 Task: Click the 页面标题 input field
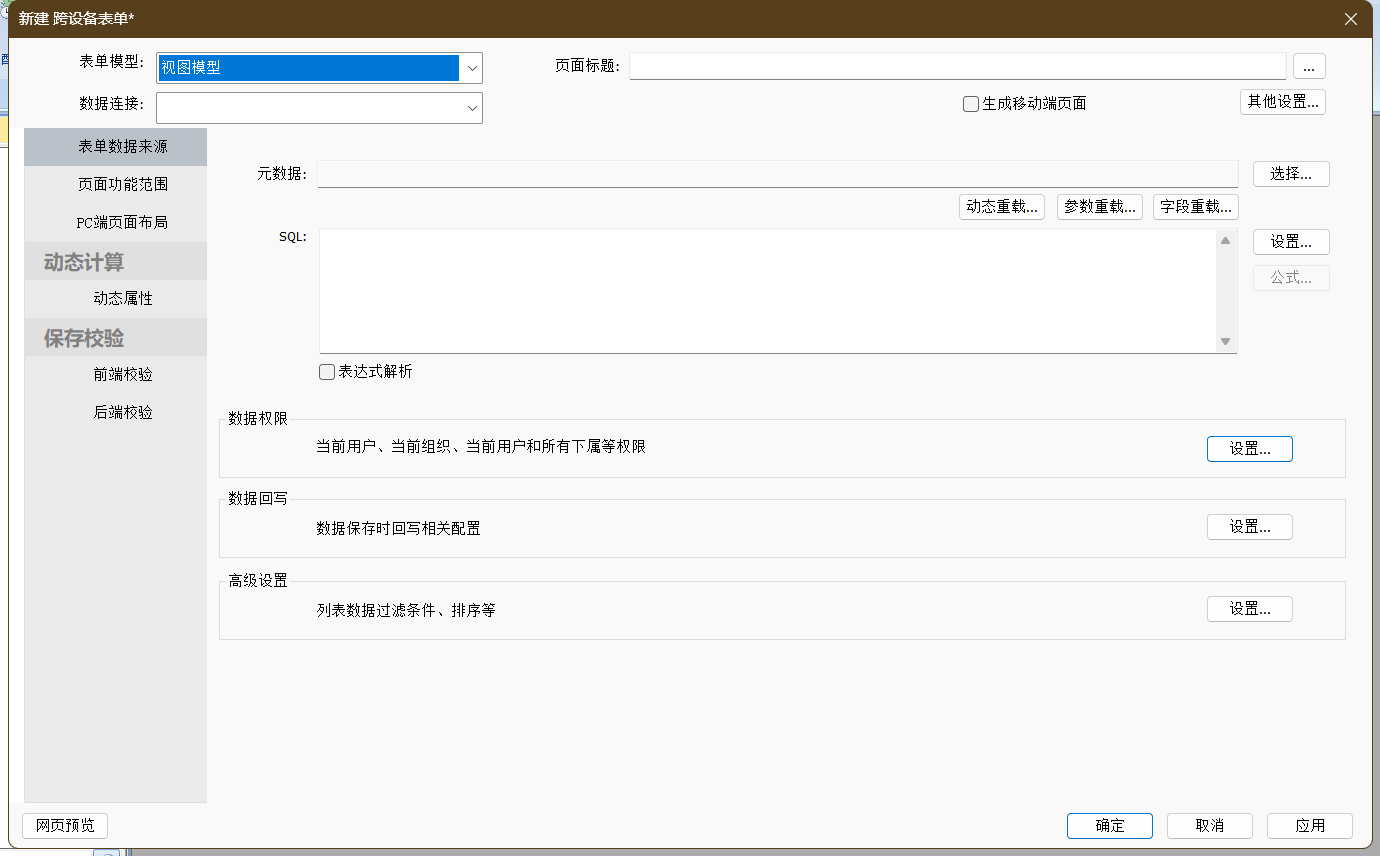pyautogui.click(x=956, y=66)
